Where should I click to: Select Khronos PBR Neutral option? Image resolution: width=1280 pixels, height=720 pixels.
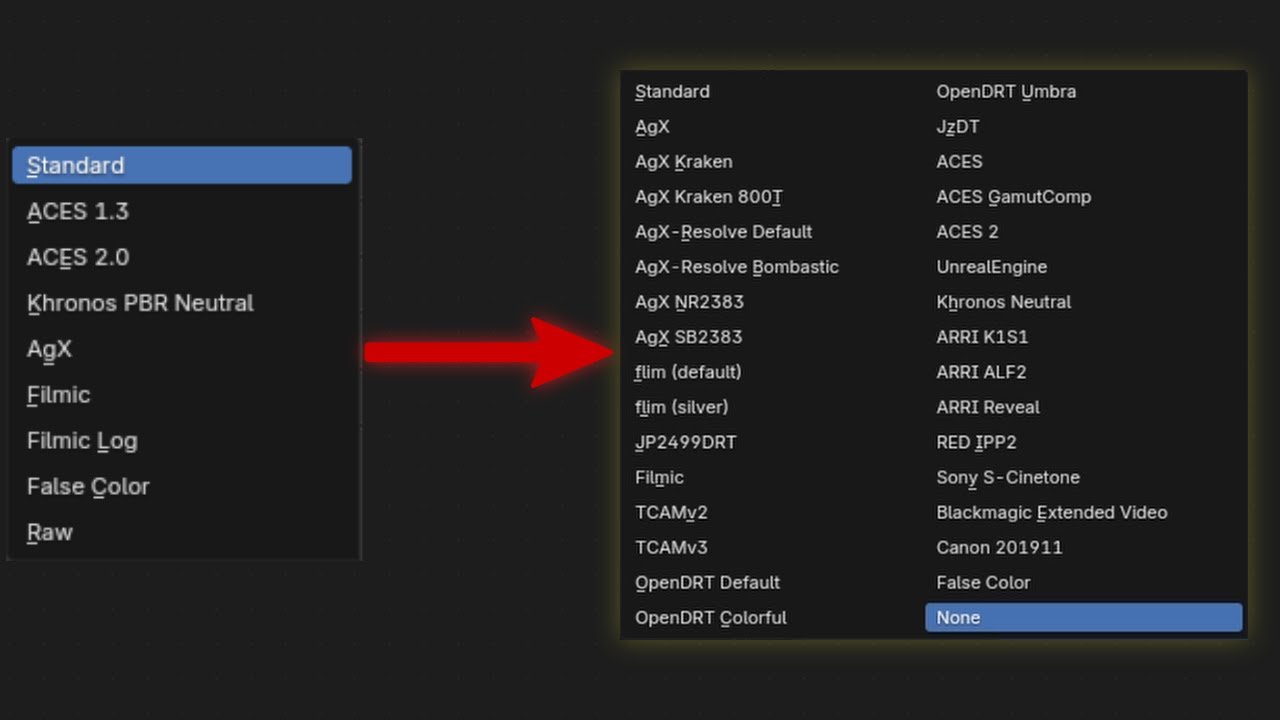[x=140, y=303]
